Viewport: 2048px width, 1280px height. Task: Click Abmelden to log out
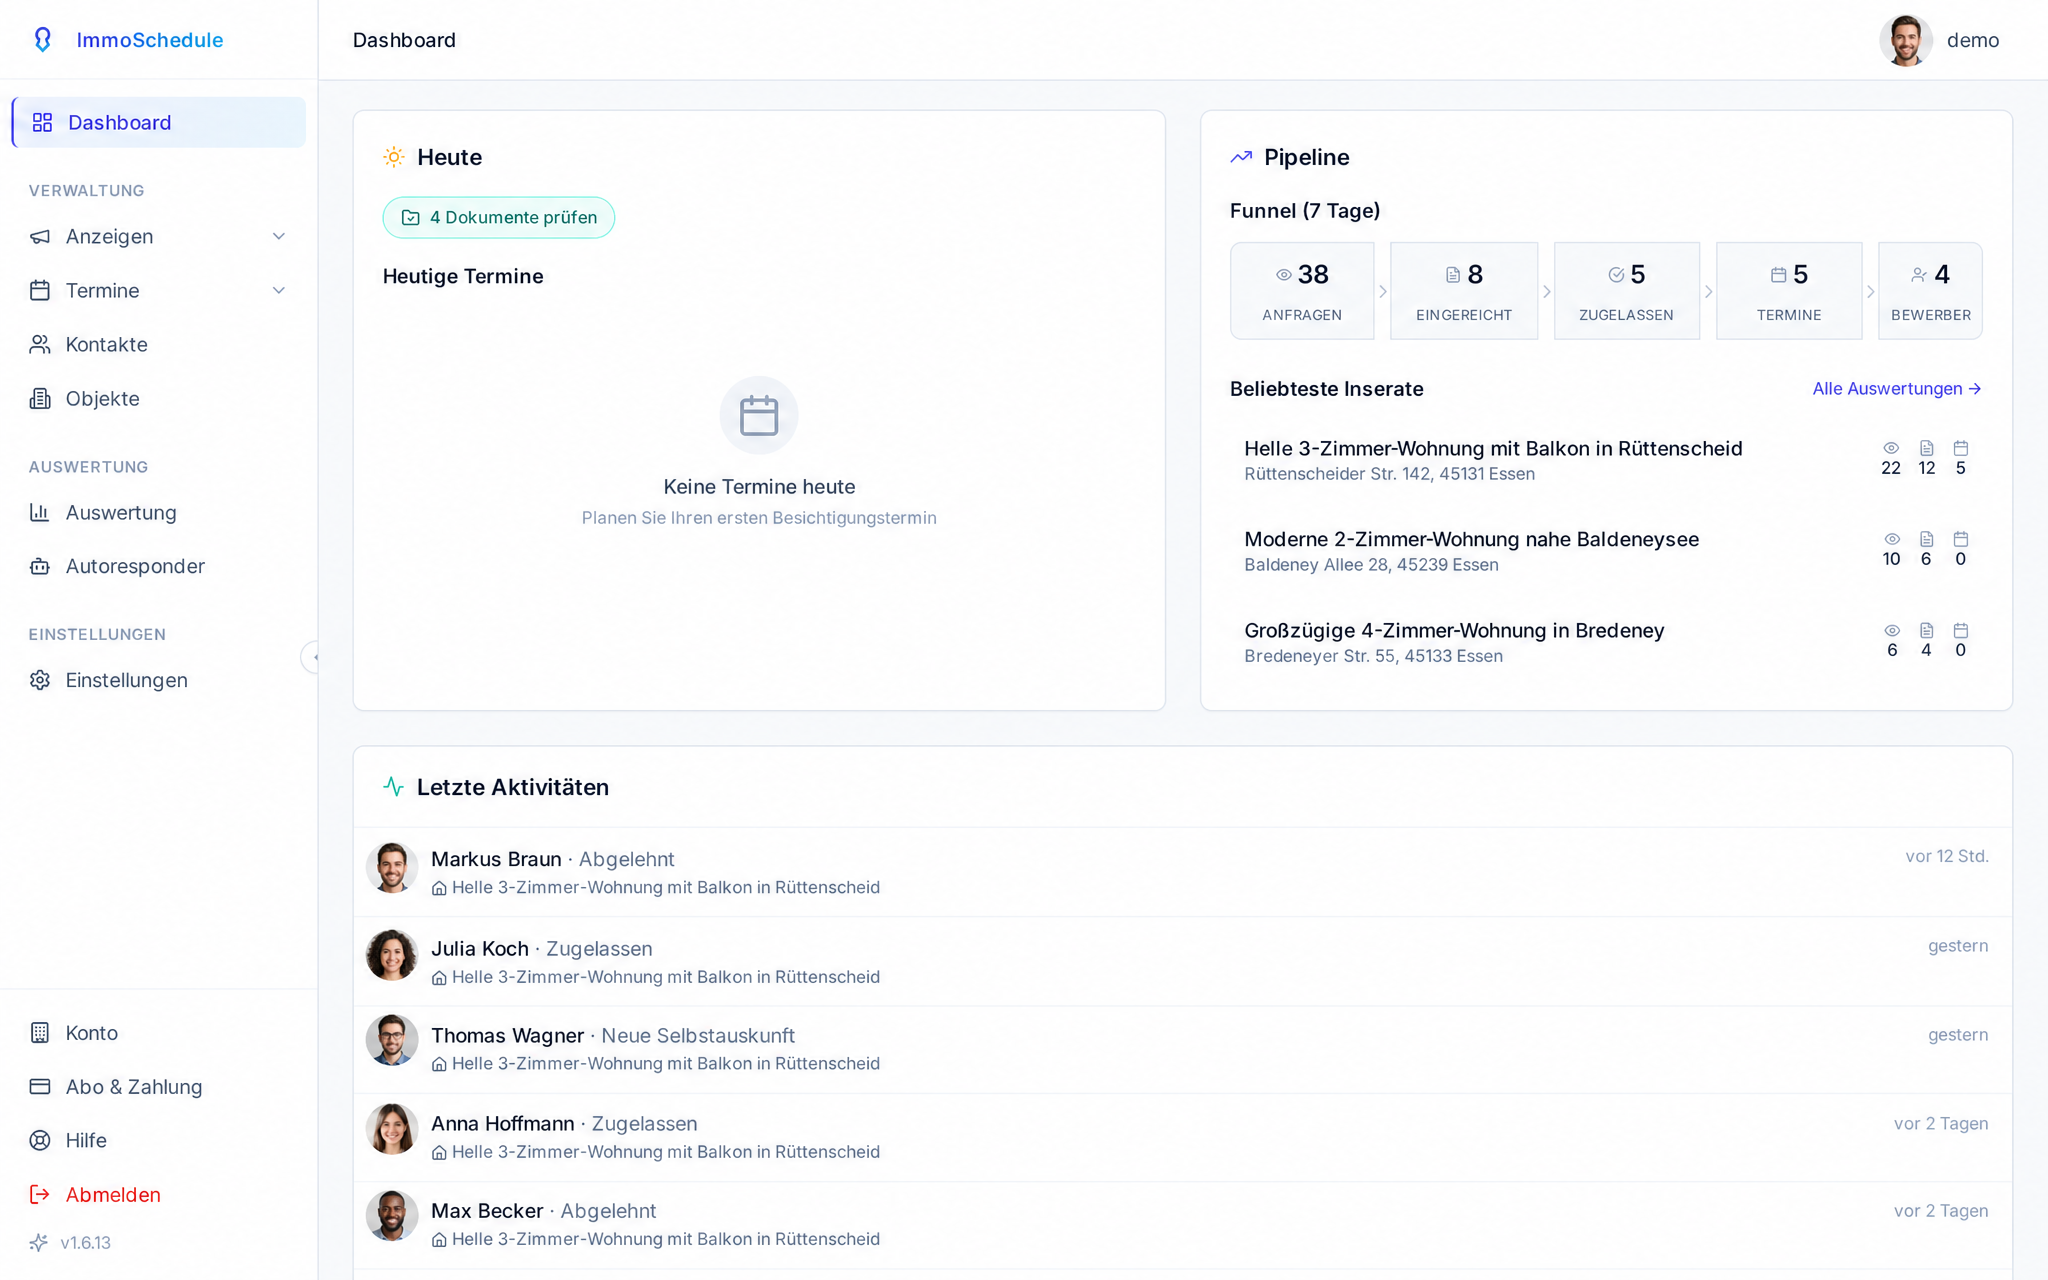159,1195
